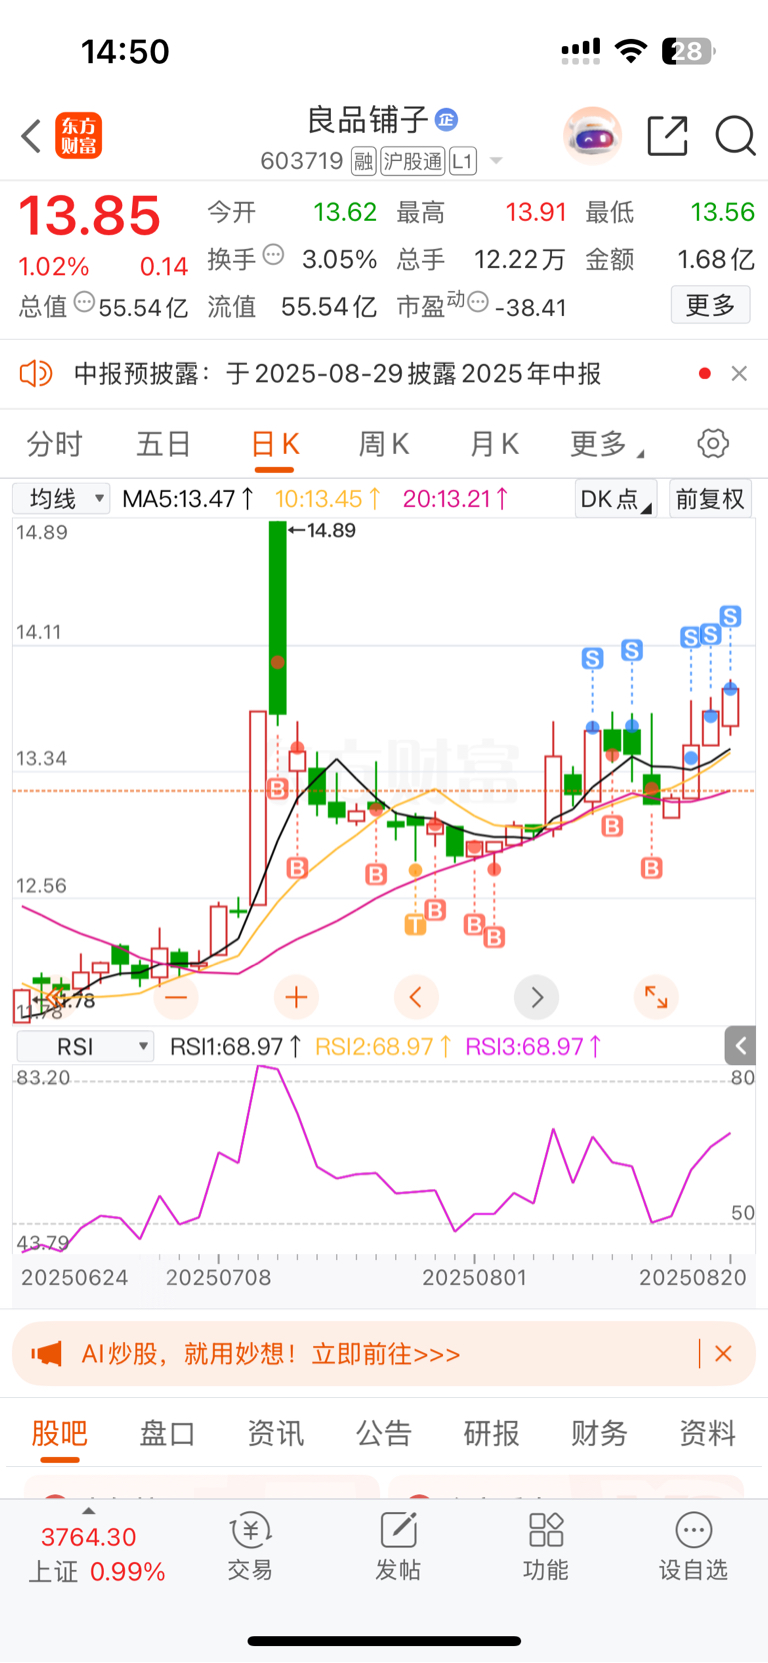
Task: Tap the enterprise badge beside 良品铺子
Action: coord(446,120)
